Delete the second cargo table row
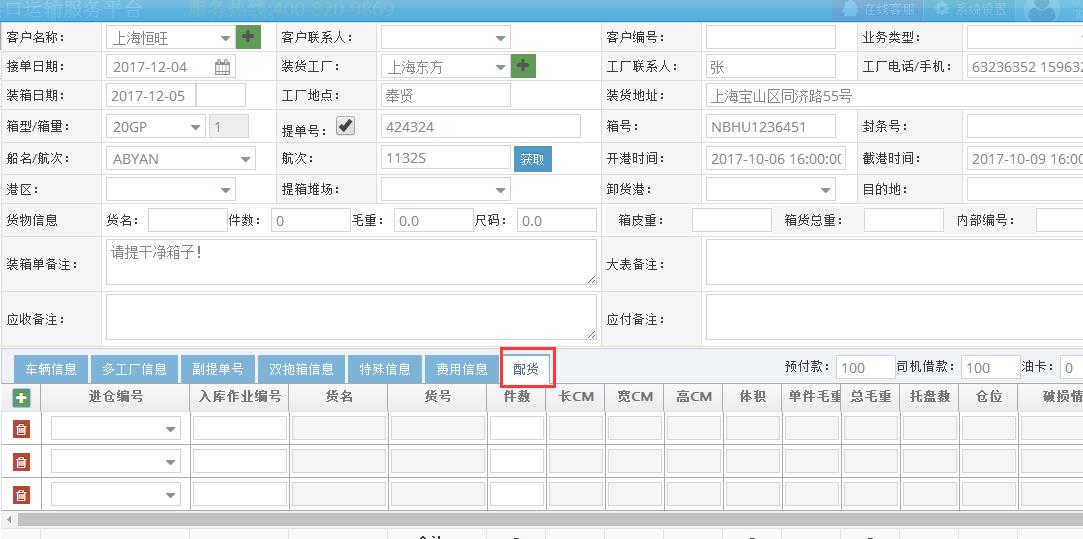Image resolution: width=1083 pixels, height=539 pixels. 21,462
